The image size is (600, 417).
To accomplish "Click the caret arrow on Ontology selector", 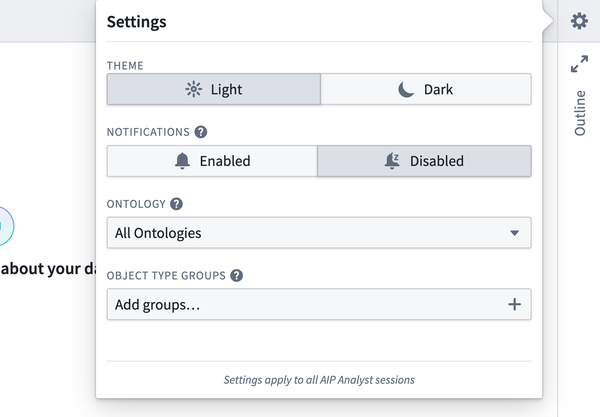I will click(x=514, y=233).
